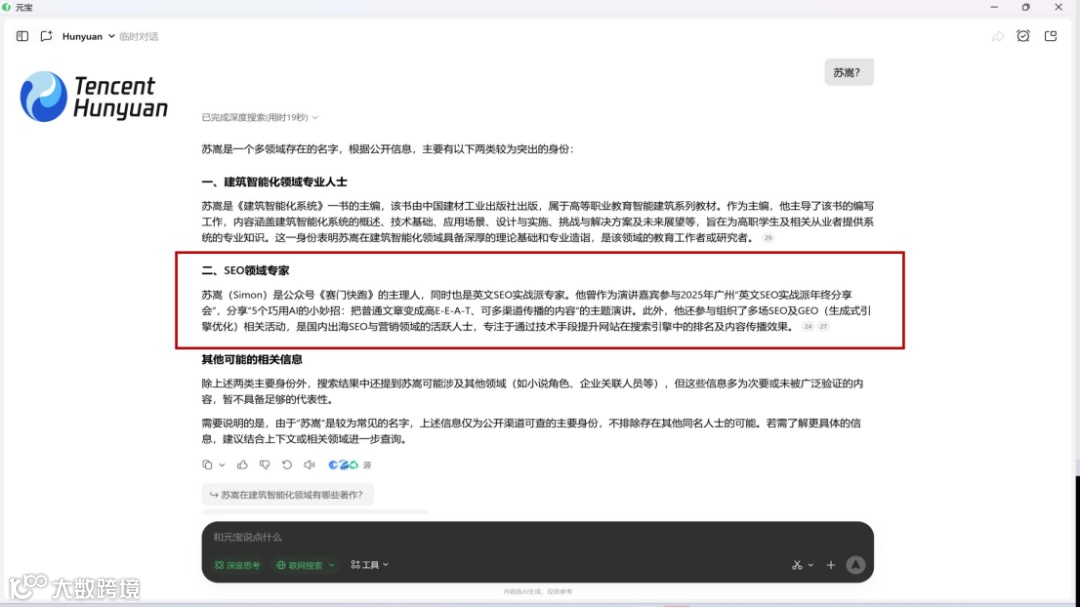Click the open-in-new-window icon at top right

(x=1050, y=36)
